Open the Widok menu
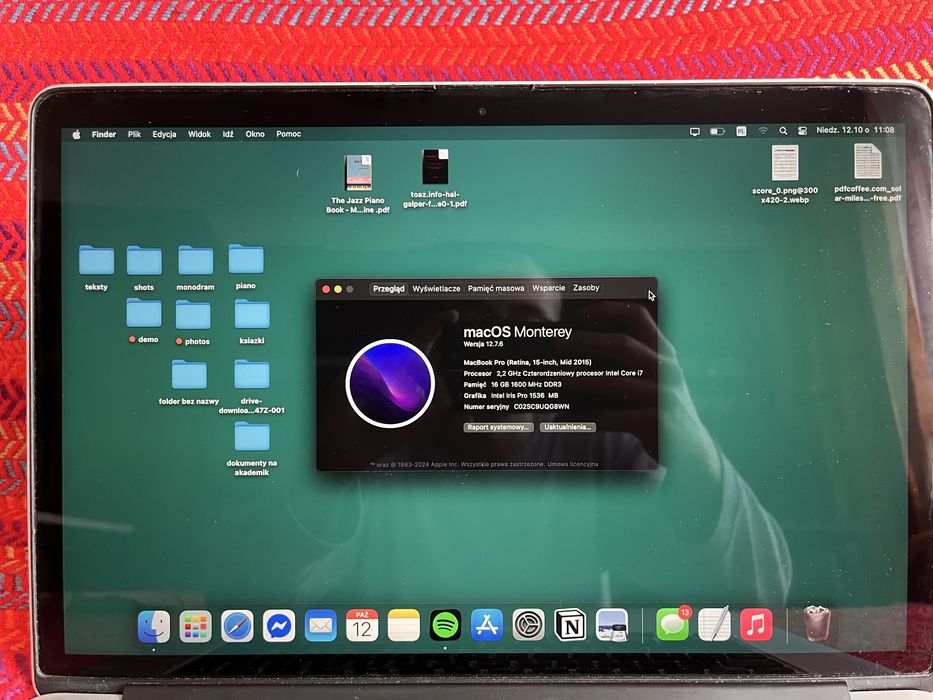 tap(199, 135)
